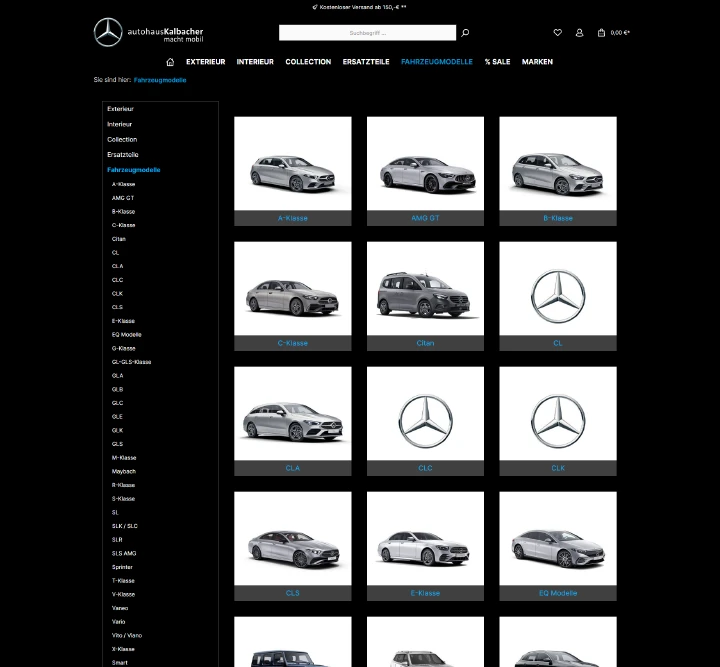Open the E-Klasse car thumbnail
This screenshot has height=667, width=720.
425,538
